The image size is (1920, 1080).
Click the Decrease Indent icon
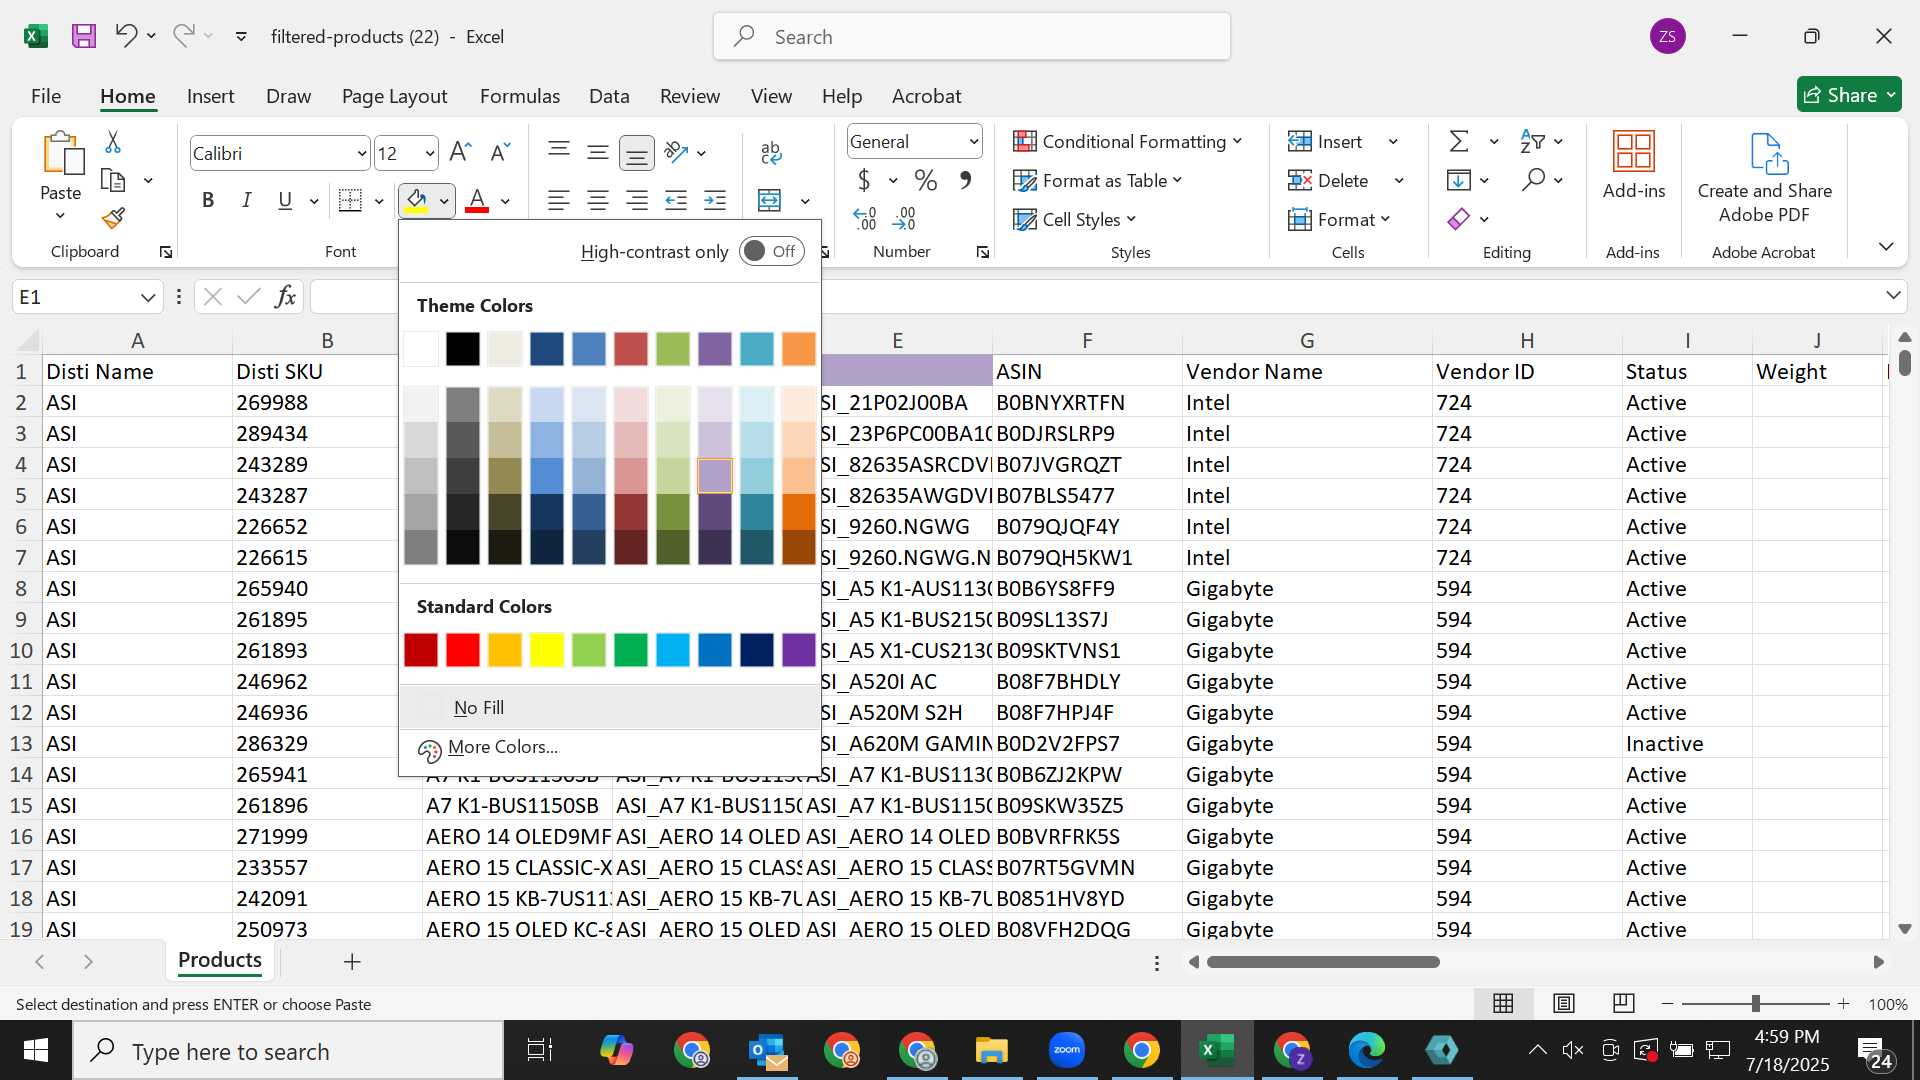pyautogui.click(x=676, y=200)
